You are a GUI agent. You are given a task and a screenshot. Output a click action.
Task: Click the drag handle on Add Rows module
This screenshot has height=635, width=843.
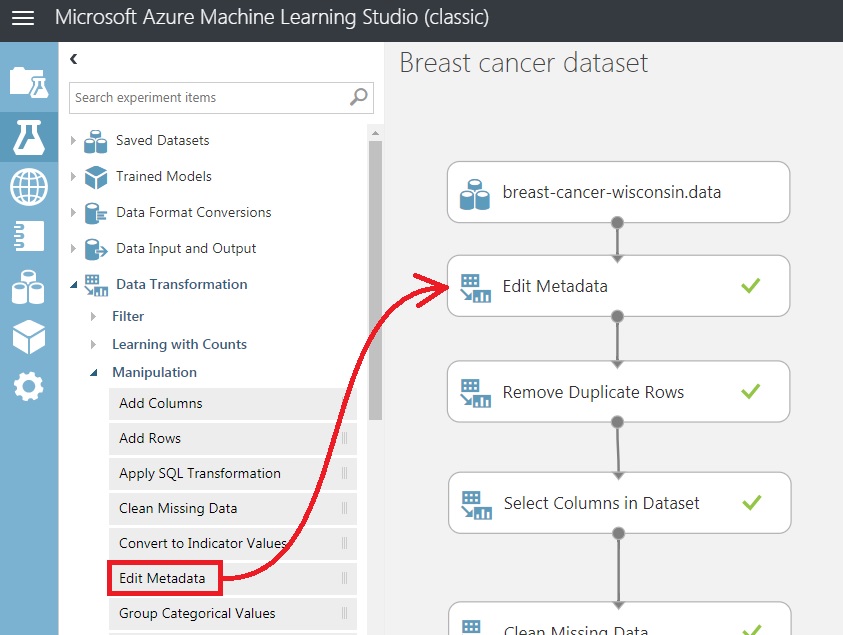[345, 438]
